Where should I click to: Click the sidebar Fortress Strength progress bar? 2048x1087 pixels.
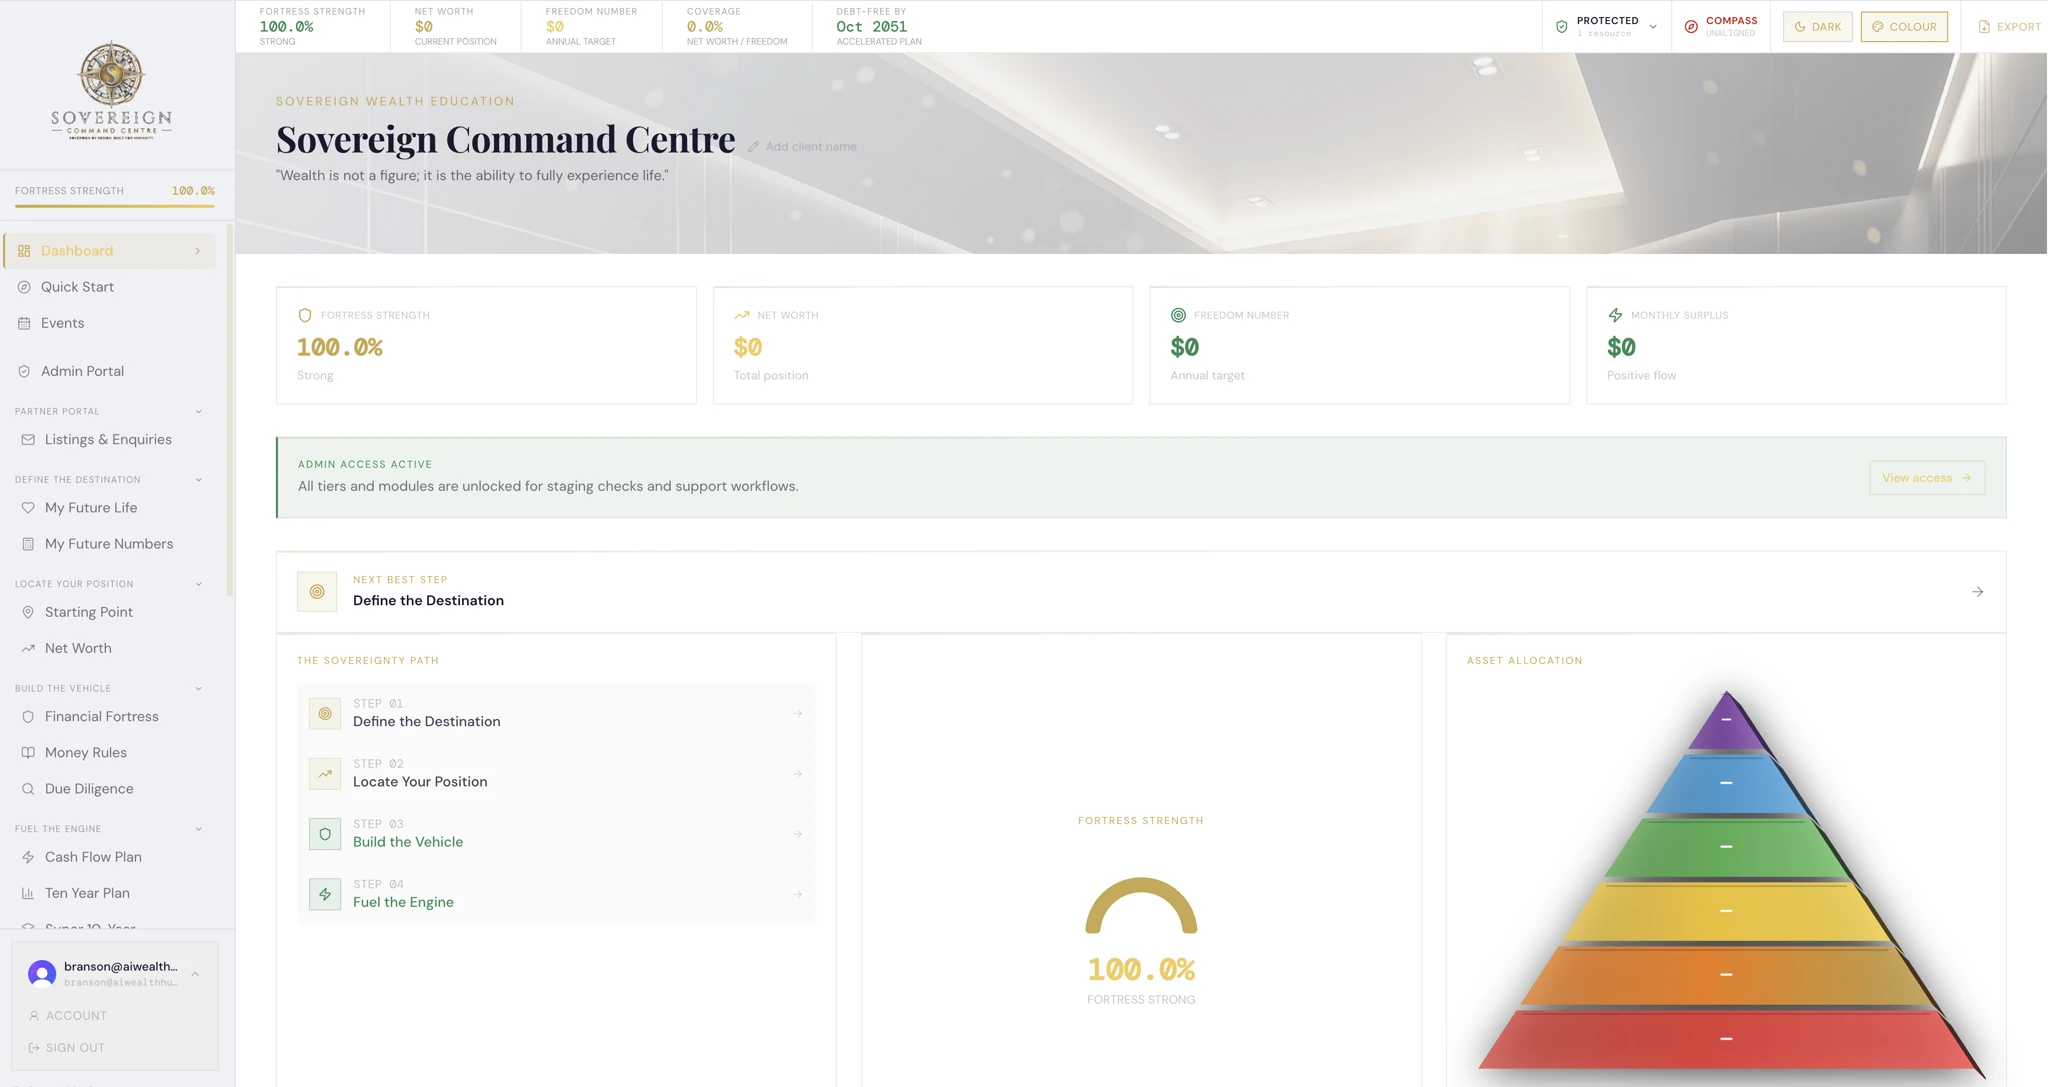point(115,206)
